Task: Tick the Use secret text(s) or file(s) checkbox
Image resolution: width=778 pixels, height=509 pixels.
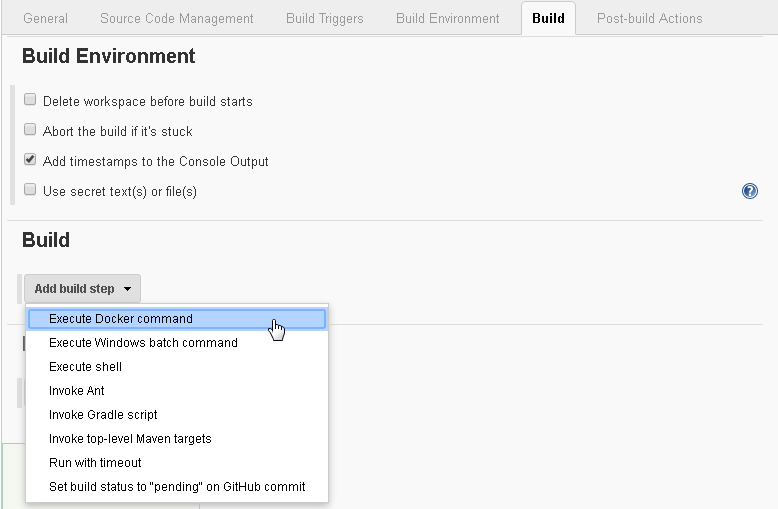Action: click(x=30, y=190)
